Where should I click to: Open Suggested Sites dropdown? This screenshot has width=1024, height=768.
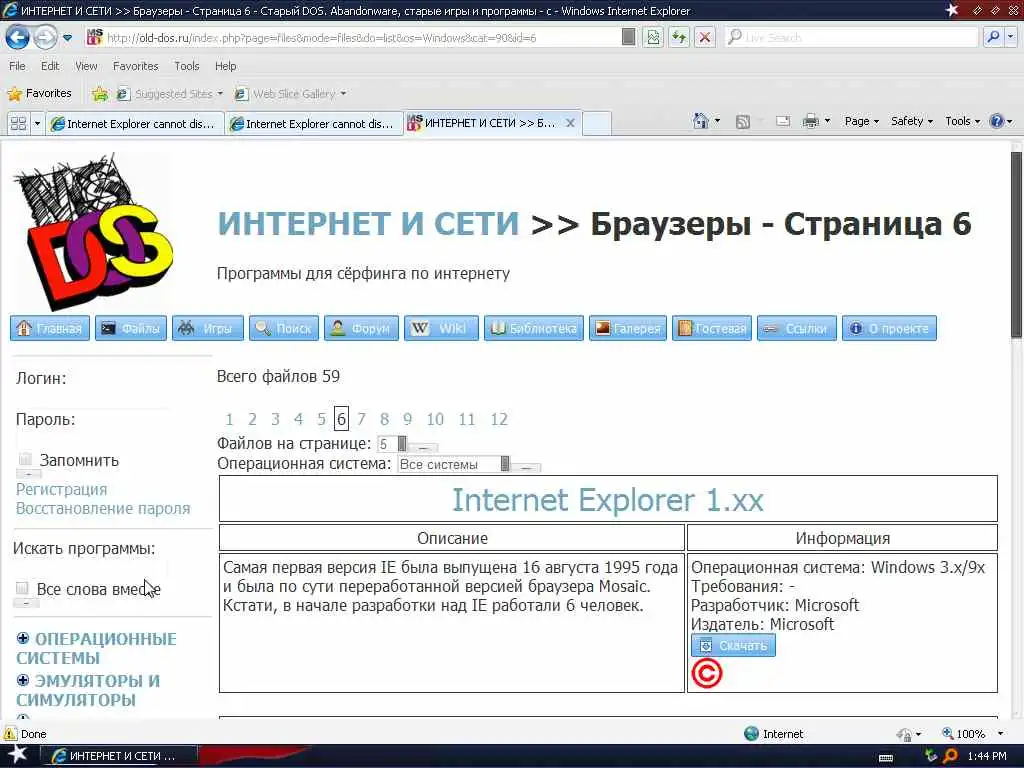point(170,94)
